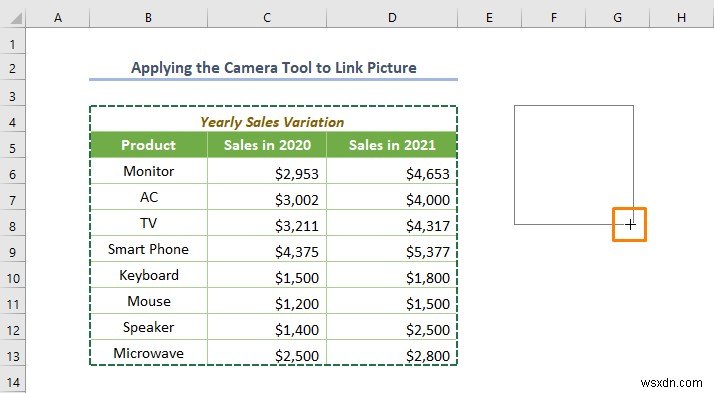This screenshot has height=393, width=714.
Task: Select column B header
Action: tap(148, 18)
